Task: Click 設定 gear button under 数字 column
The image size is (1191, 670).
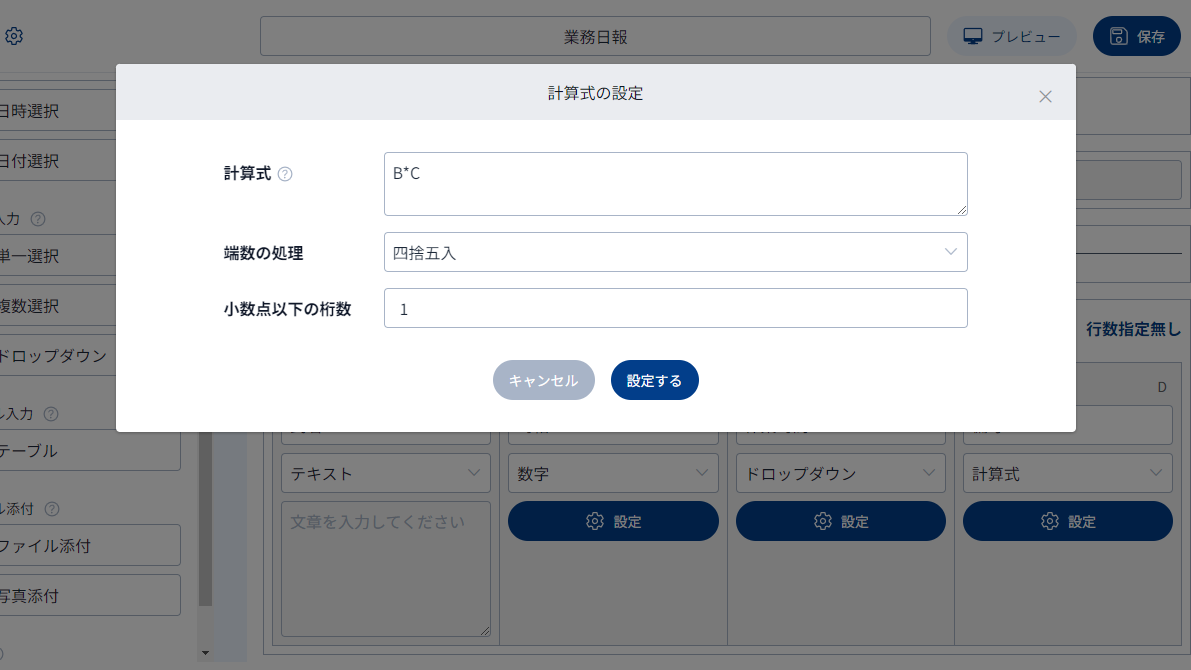Action: click(x=613, y=521)
